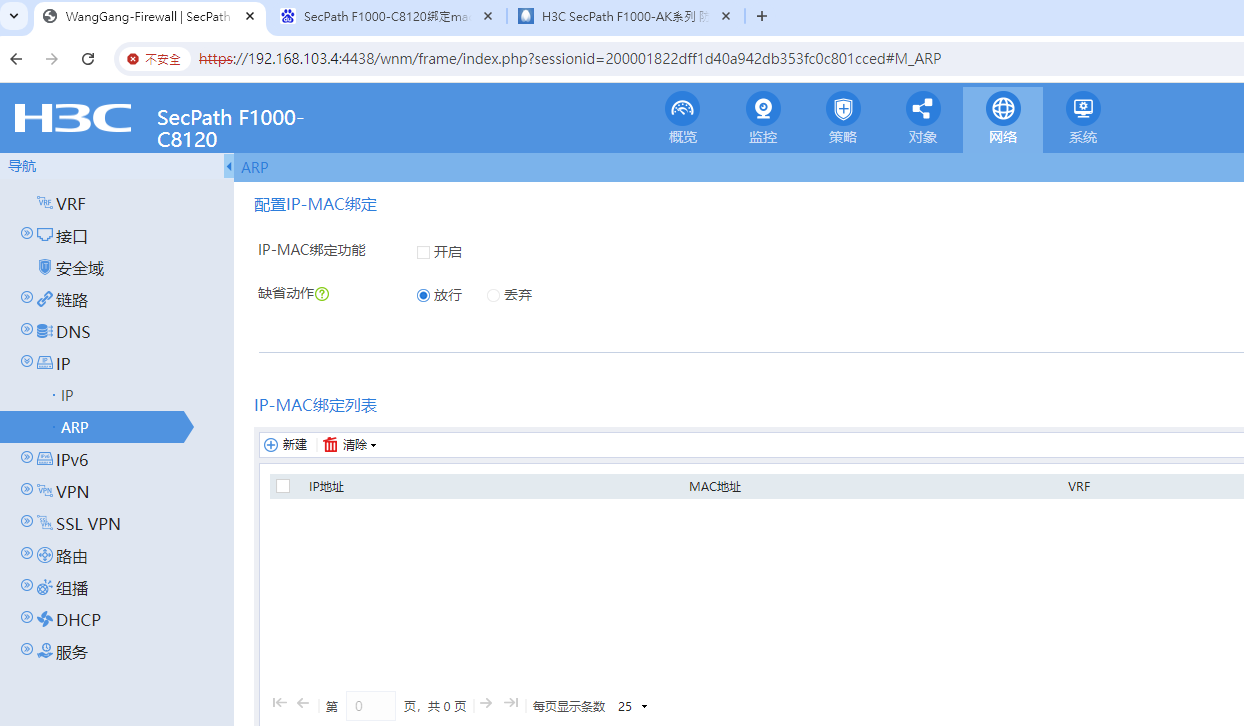Select the 丢弃 radio button
This screenshot has width=1244, height=726.
click(493, 295)
